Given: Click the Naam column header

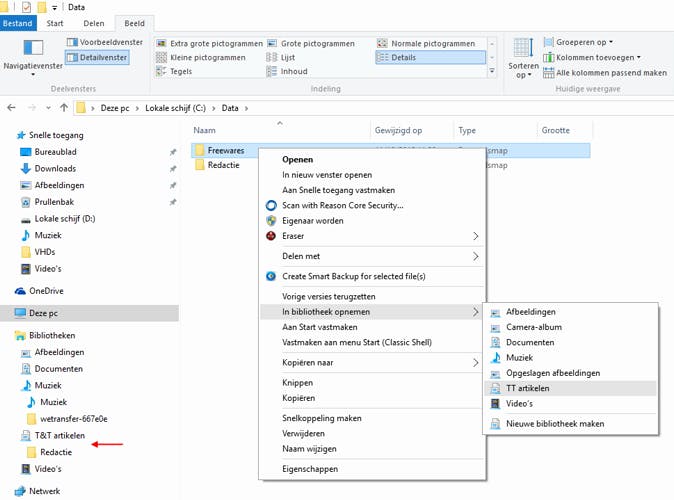Looking at the screenshot, I should 205,130.
